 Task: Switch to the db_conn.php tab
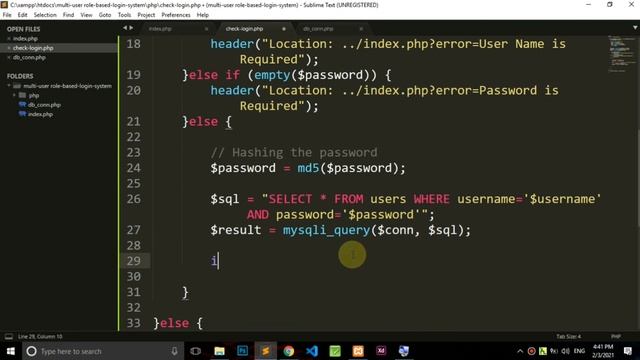pyautogui.click(x=330, y=29)
